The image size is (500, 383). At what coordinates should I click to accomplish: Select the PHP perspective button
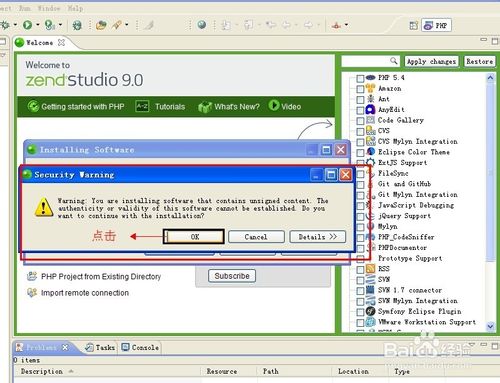436,25
